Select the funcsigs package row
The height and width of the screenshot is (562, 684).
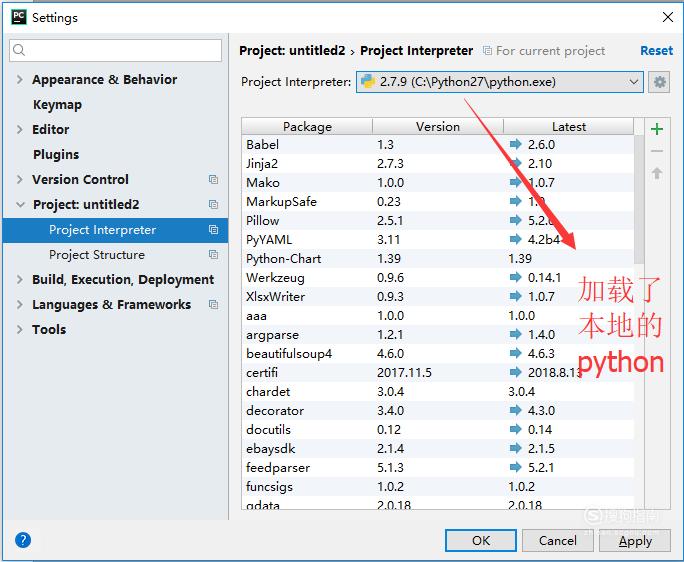pos(438,487)
